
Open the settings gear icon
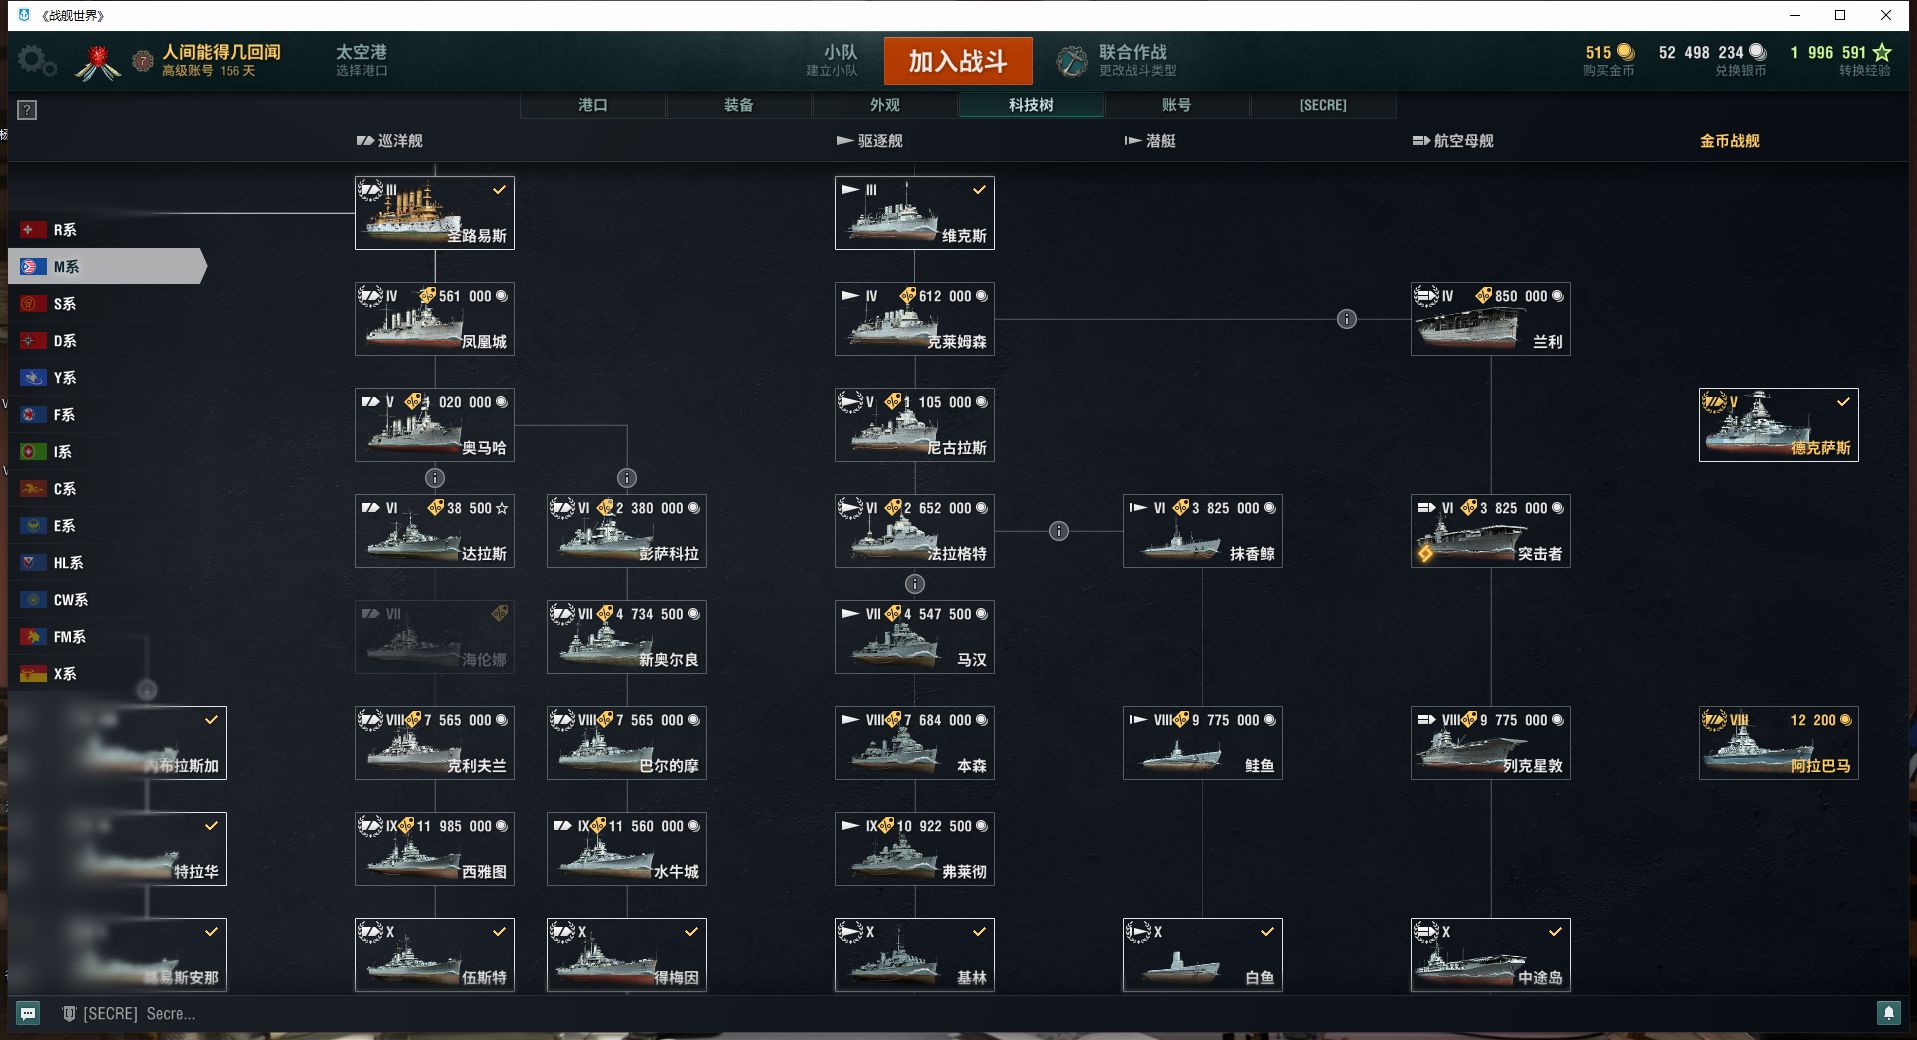(x=36, y=61)
